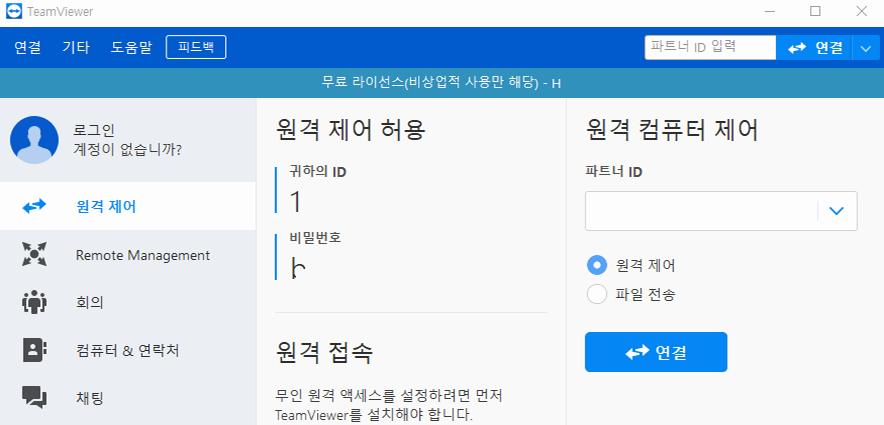Open the 연결 menu
This screenshot has height=425, width=884.
[x=28, y=48]
